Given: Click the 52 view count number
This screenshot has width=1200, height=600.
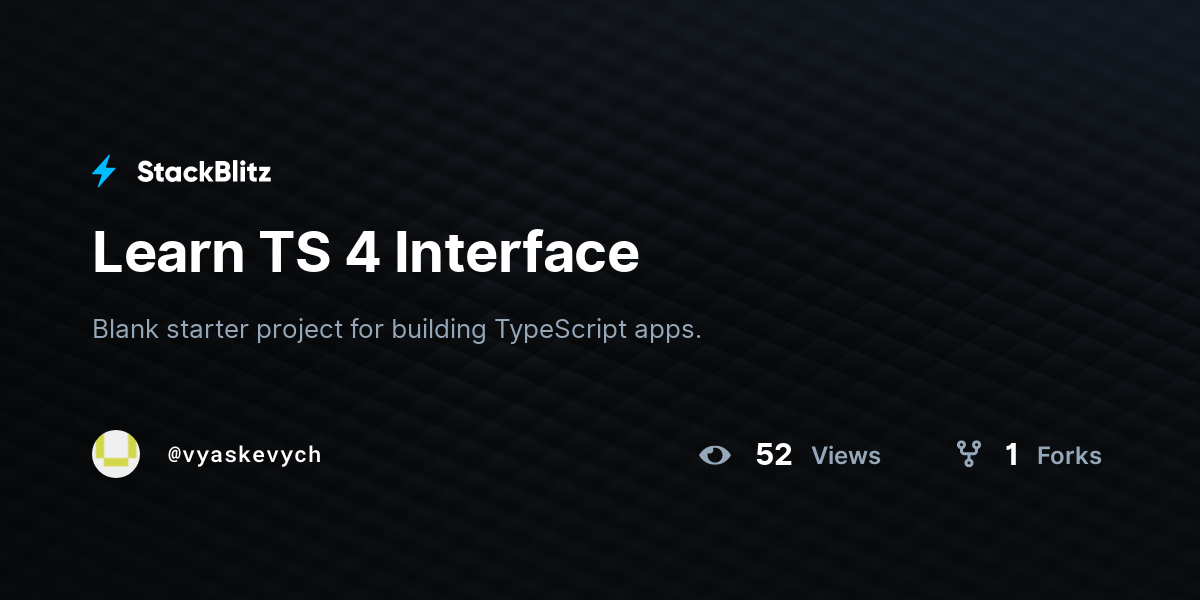Looking at the screenshot, I should pyautogui.click(x=774, y=455).
